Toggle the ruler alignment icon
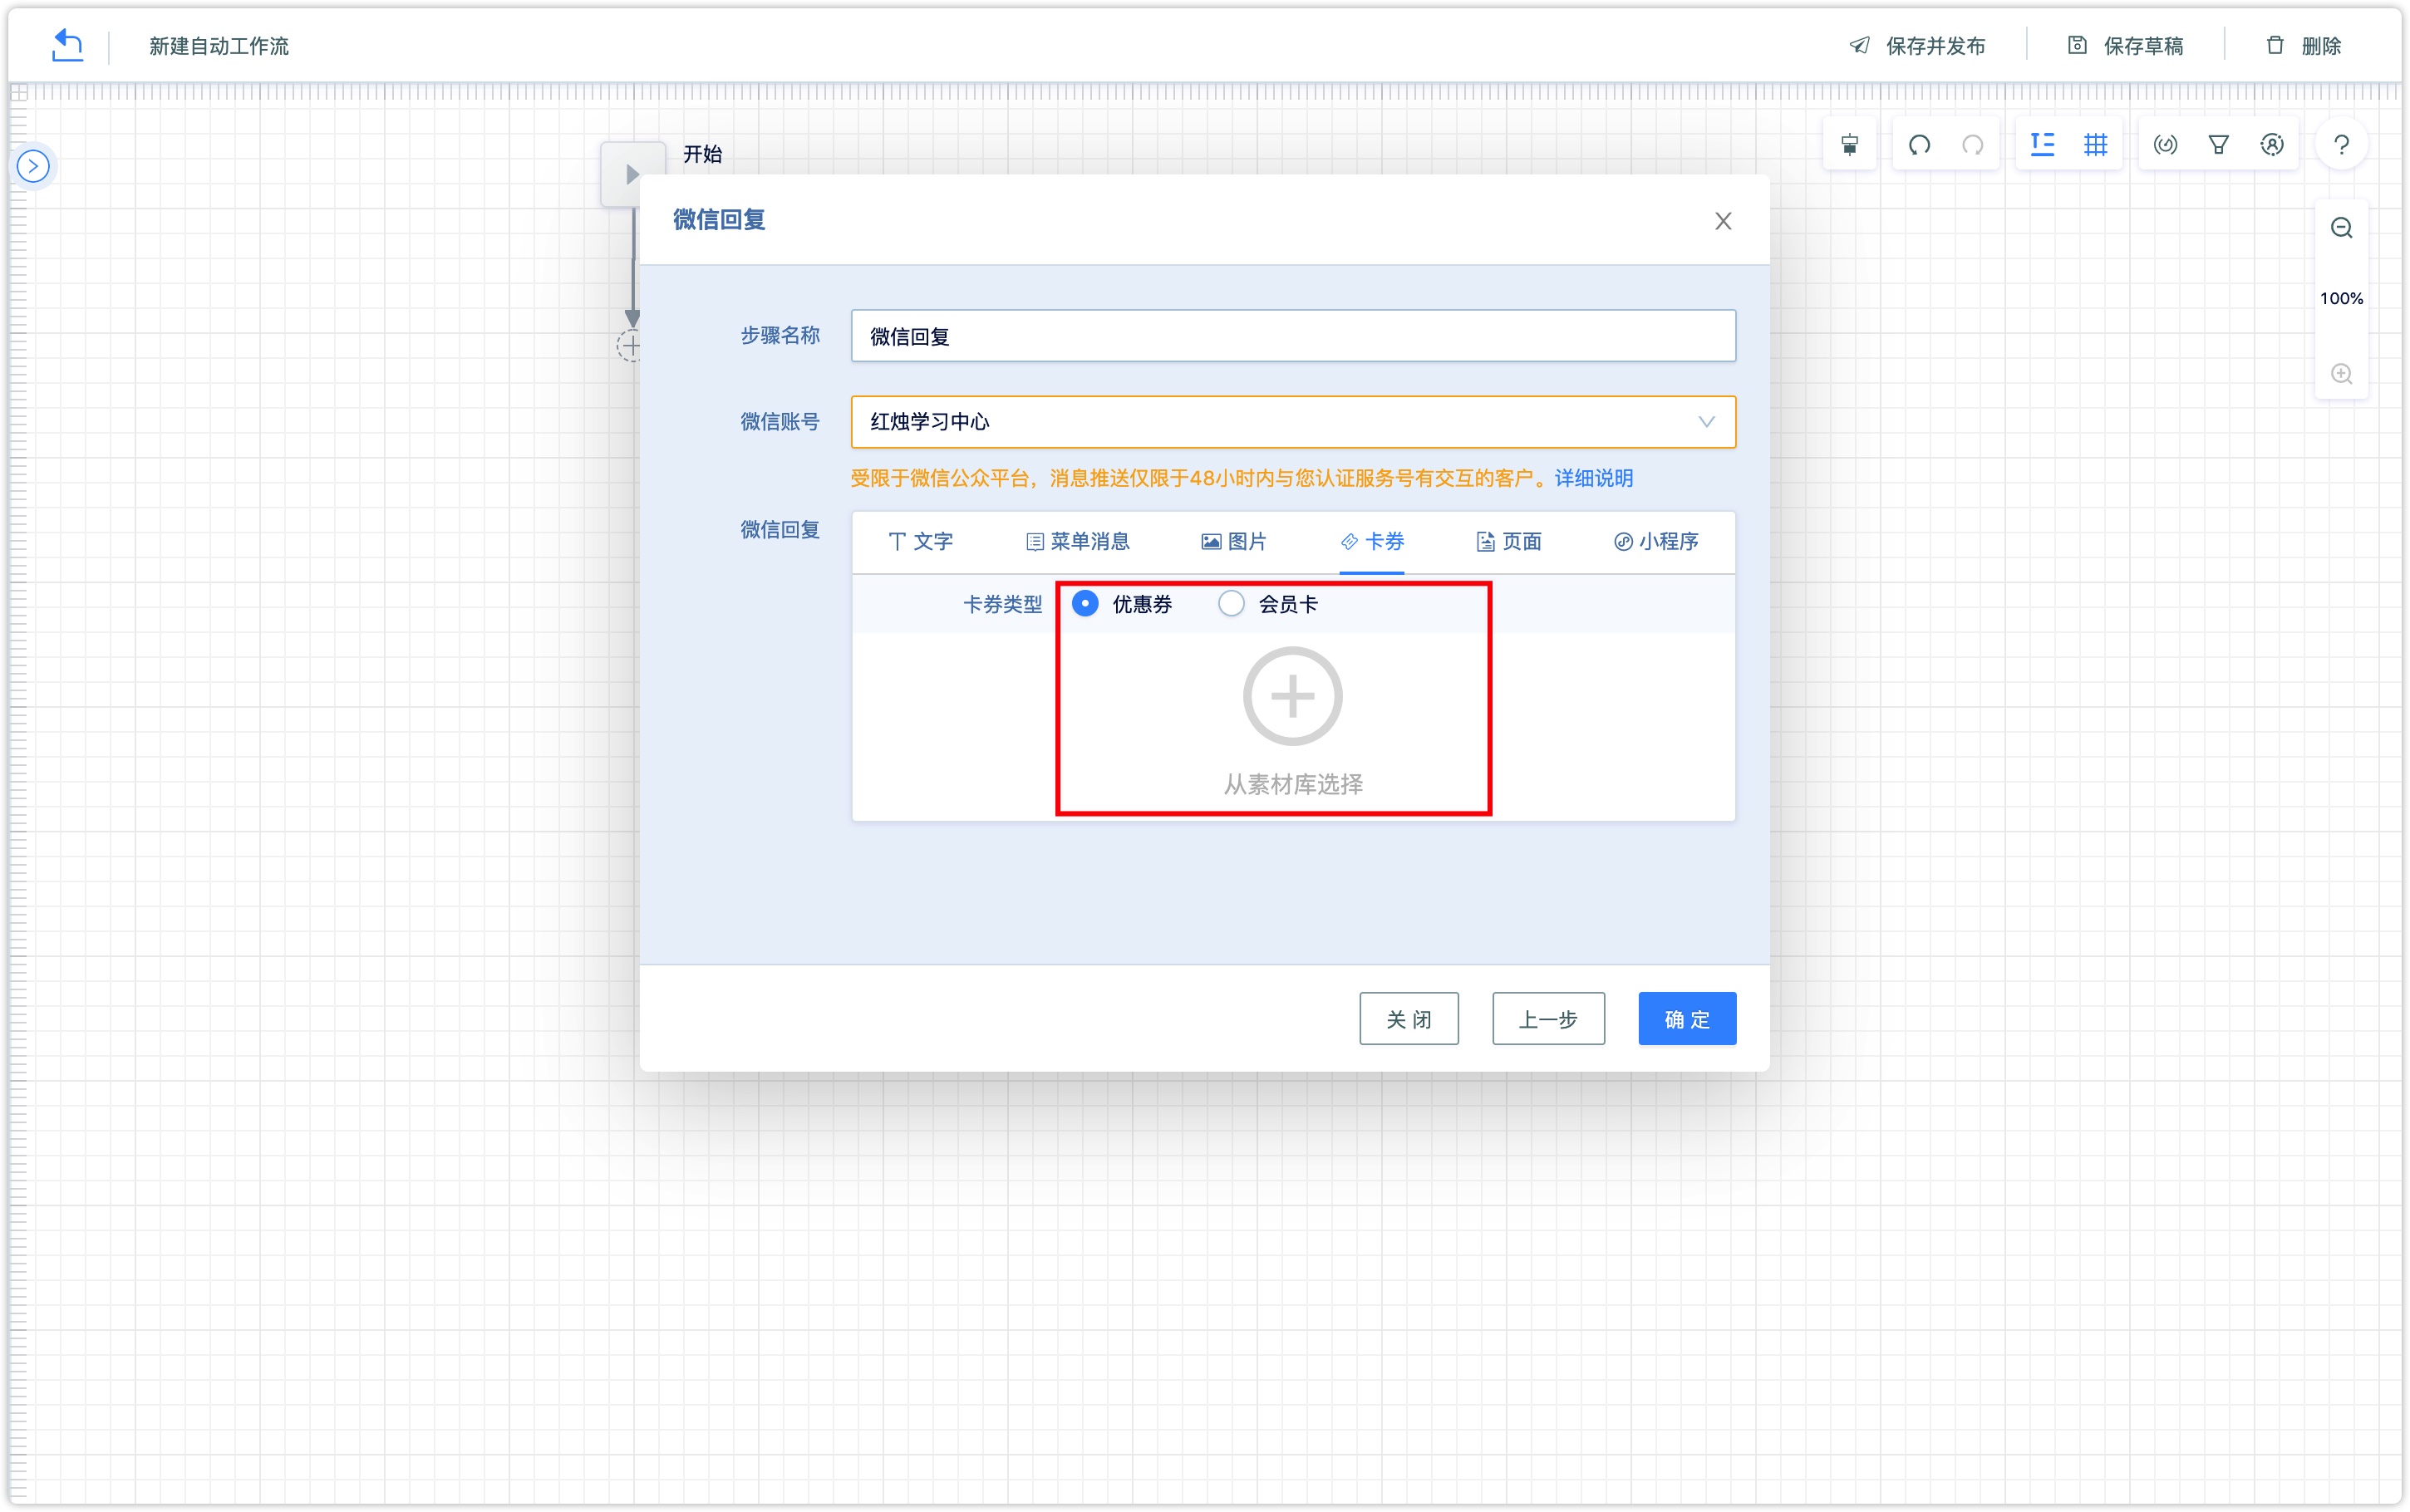This screenshot has height=1512, width=2410. coord(2042,145)
